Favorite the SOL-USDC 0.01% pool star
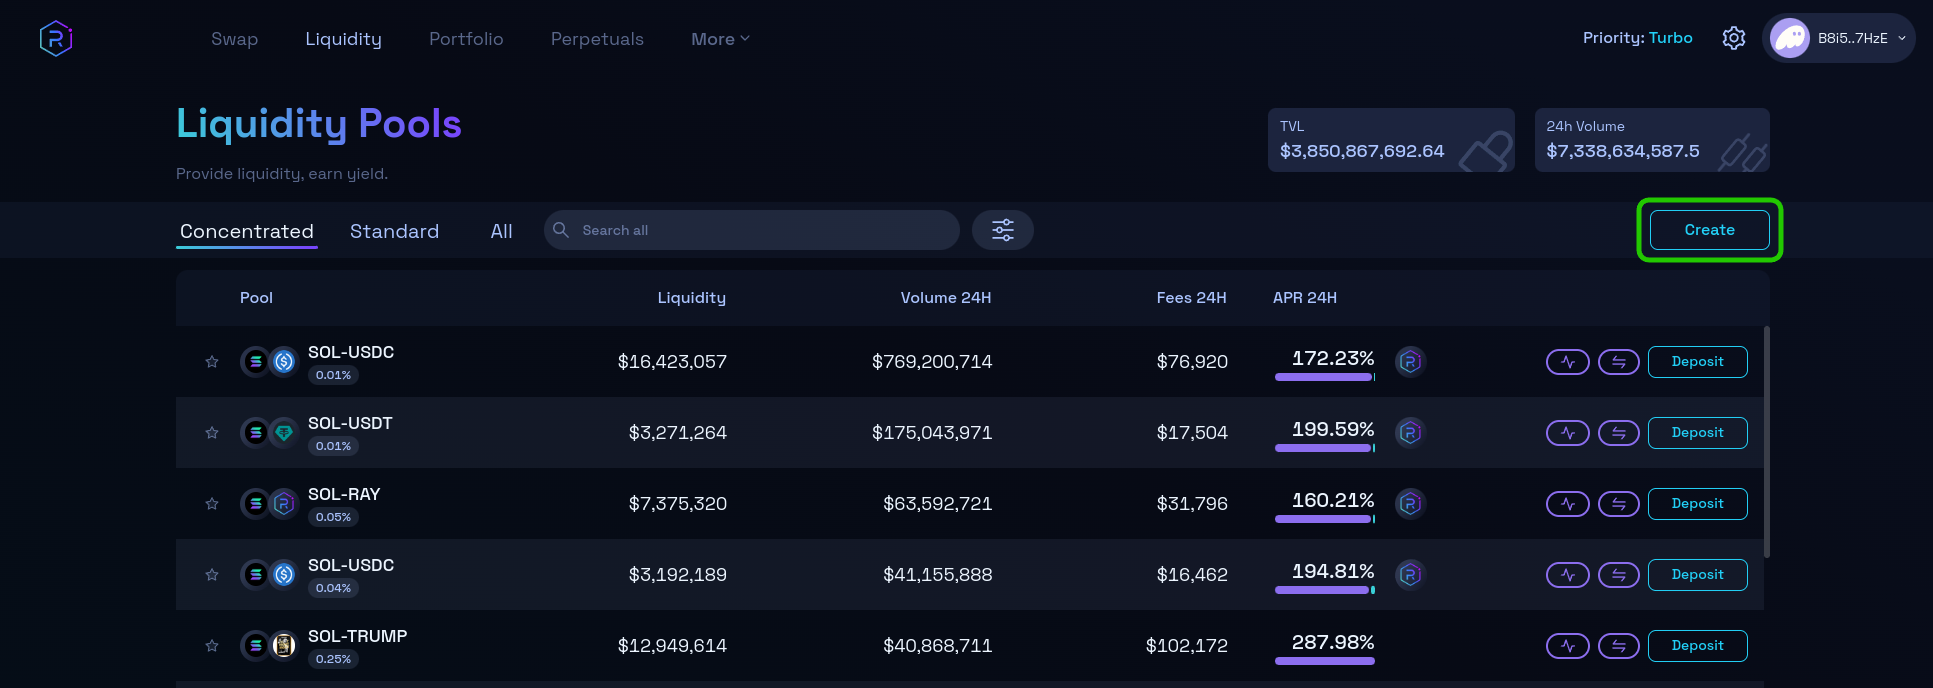 click(212, 362)
